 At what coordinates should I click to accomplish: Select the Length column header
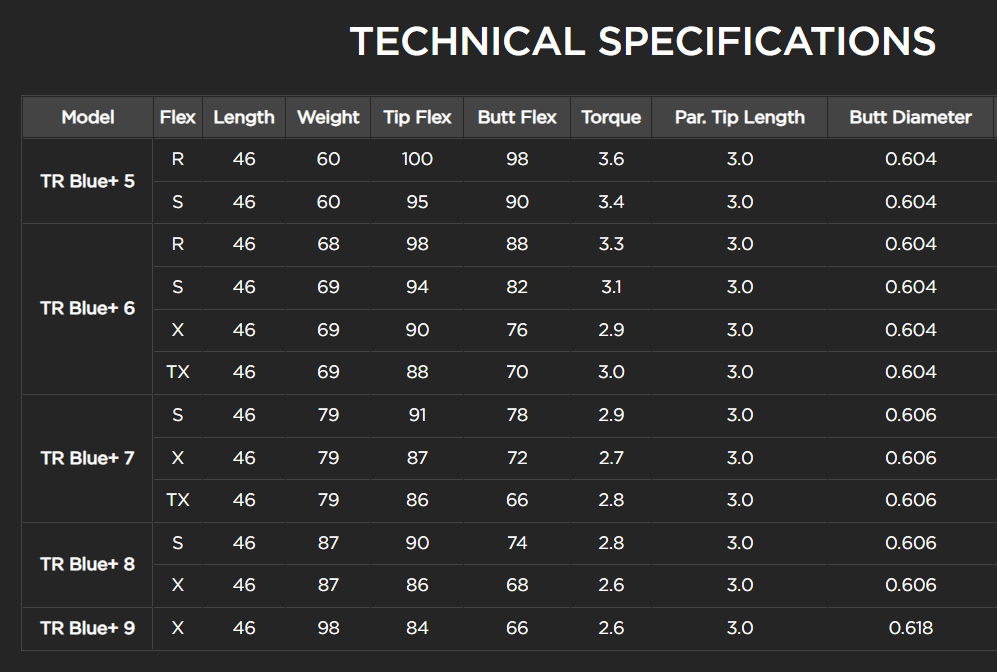[x=244, y=117]
